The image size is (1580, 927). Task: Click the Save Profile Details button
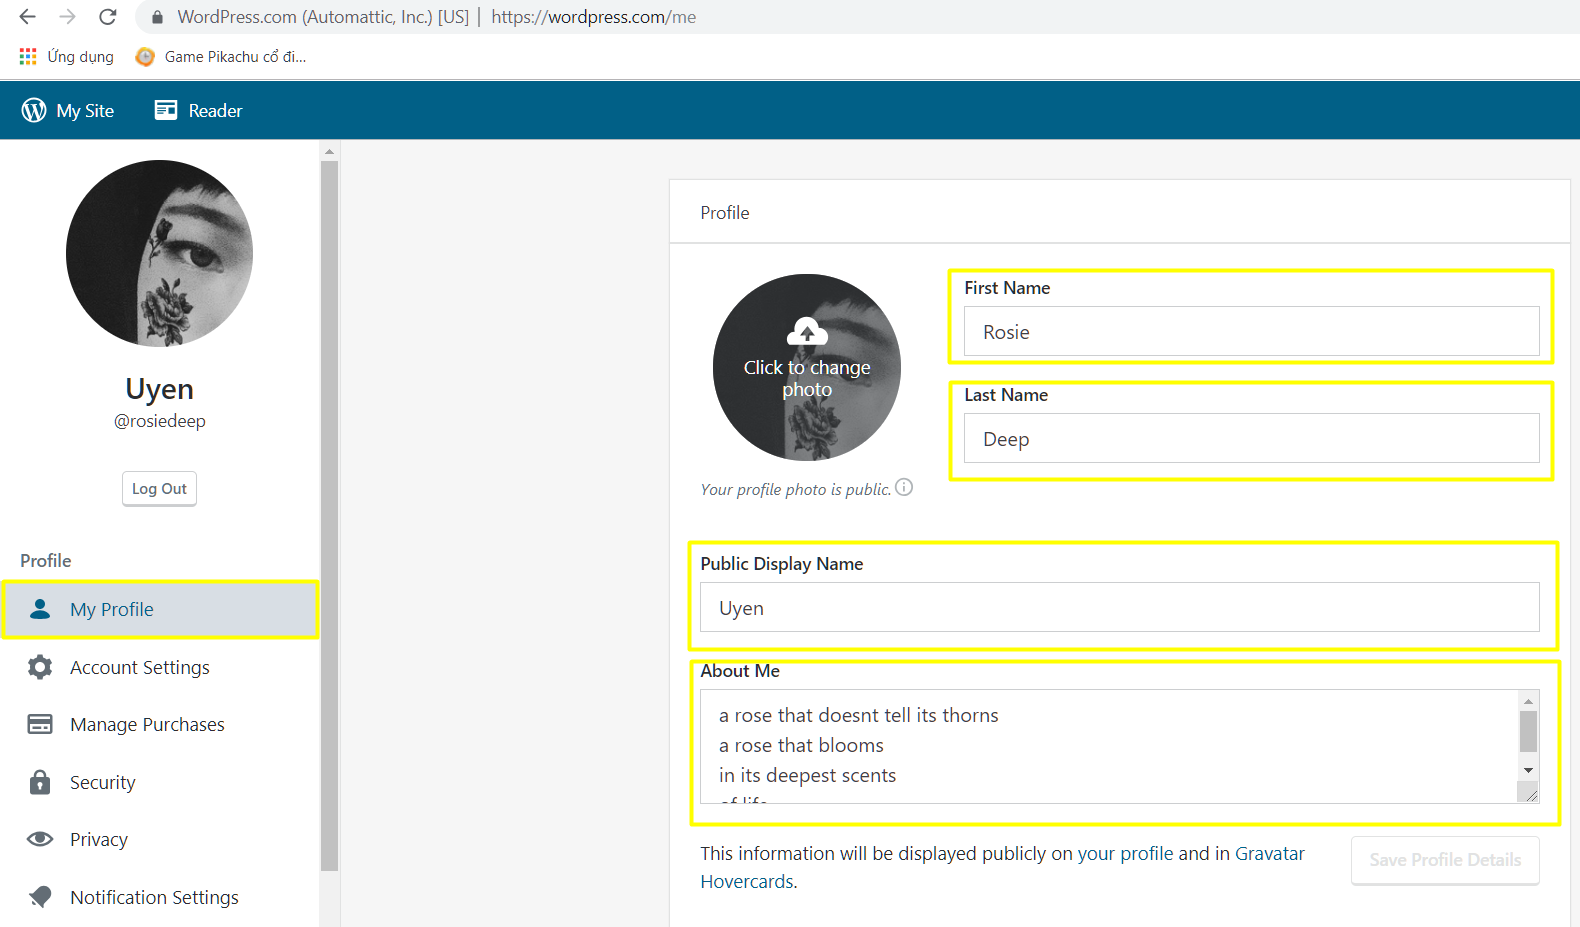pos(1444,860)
